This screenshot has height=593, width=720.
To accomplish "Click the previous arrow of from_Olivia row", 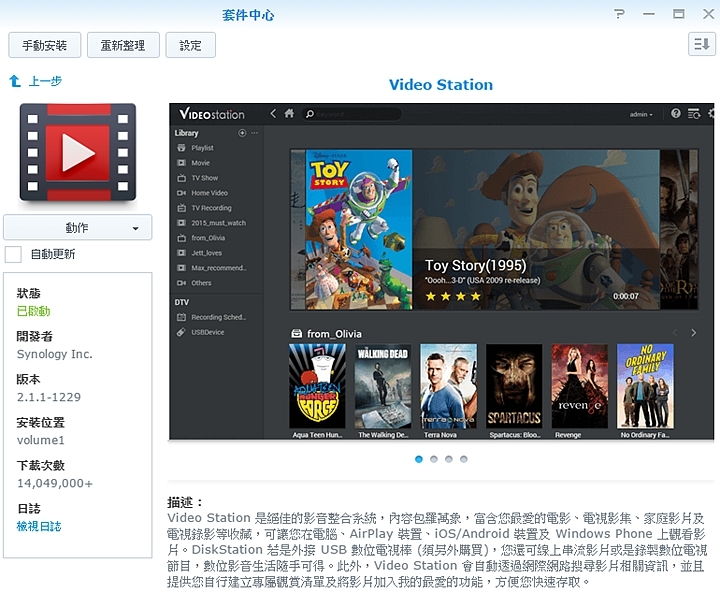I will point(675,333).
